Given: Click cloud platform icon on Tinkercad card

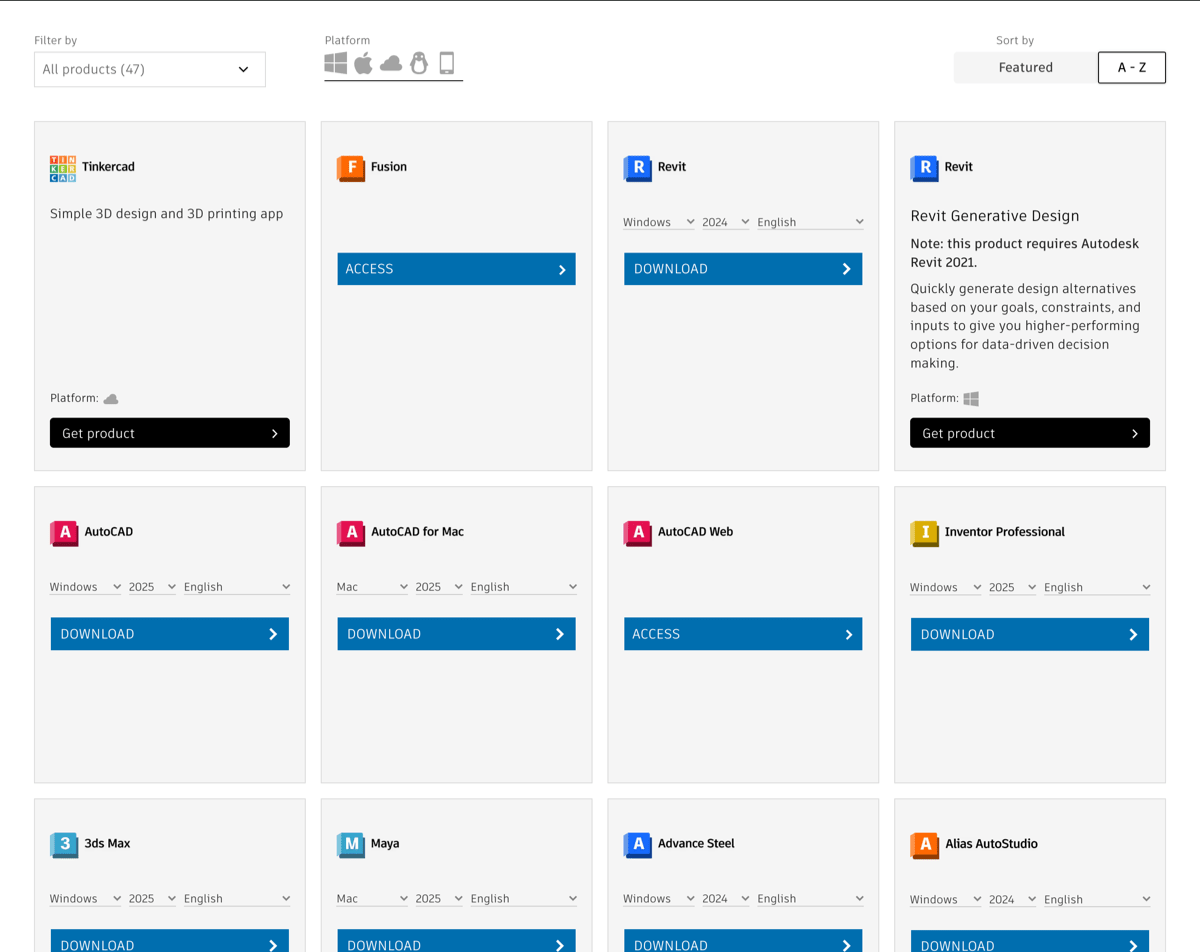Looking at the screenshot, I should pos(111,399).
